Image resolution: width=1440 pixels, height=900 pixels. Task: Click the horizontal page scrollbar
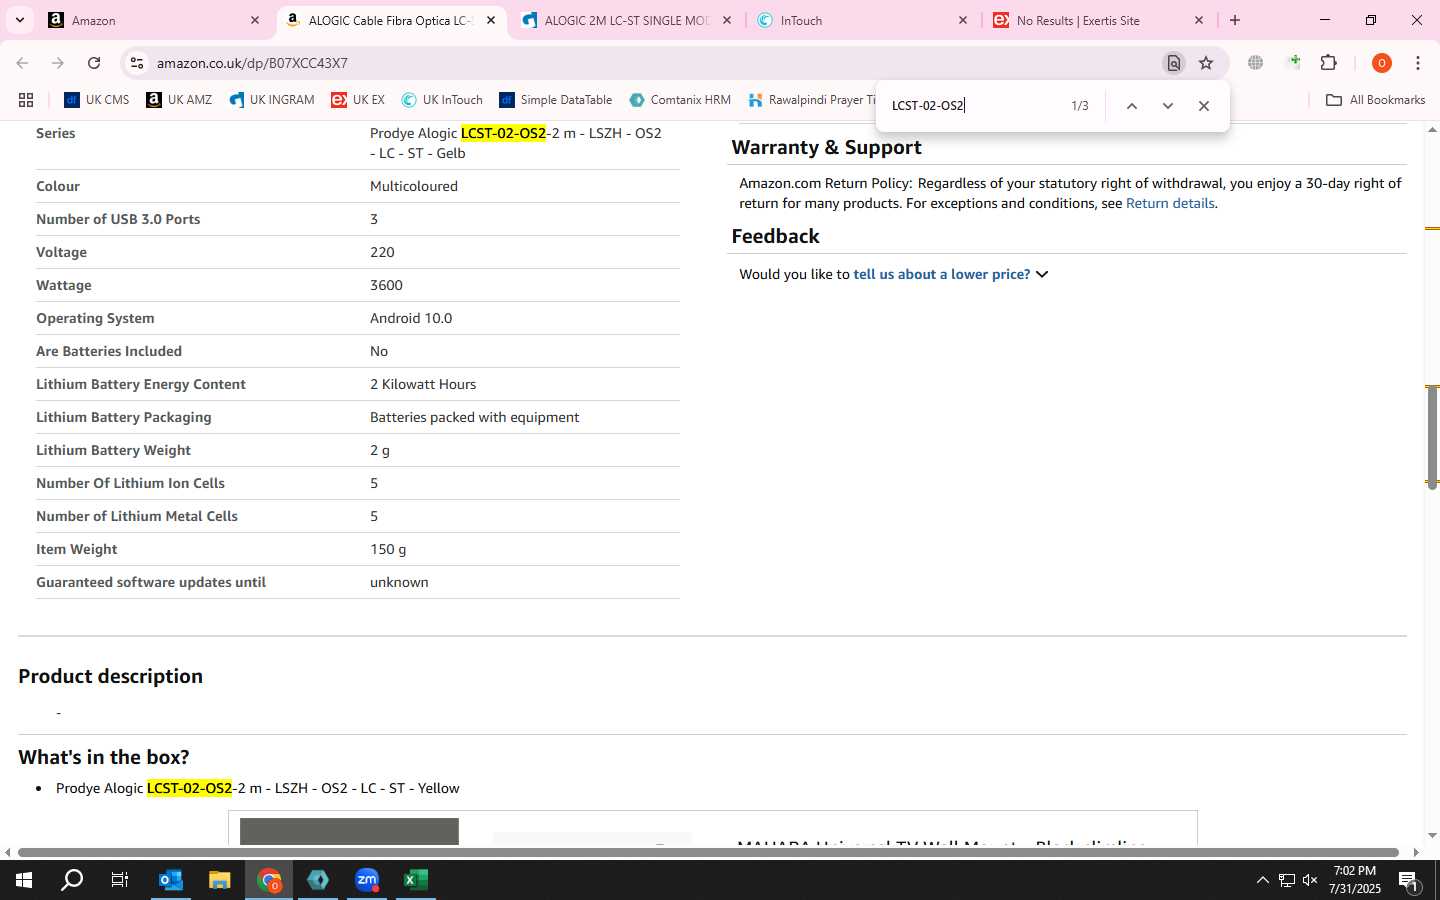[708, 852]
